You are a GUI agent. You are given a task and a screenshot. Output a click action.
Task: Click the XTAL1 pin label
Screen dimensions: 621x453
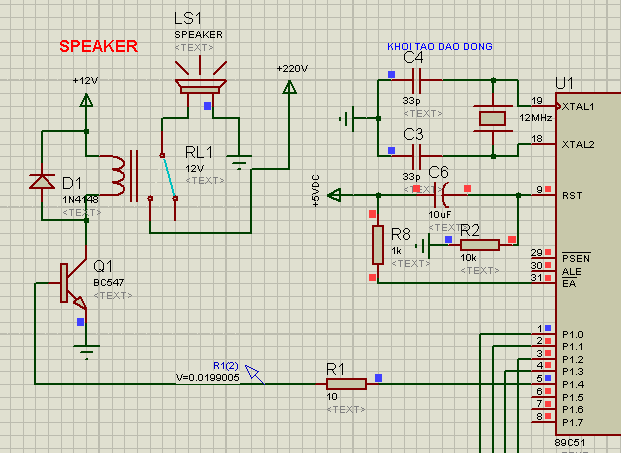[x=578, y=106]
